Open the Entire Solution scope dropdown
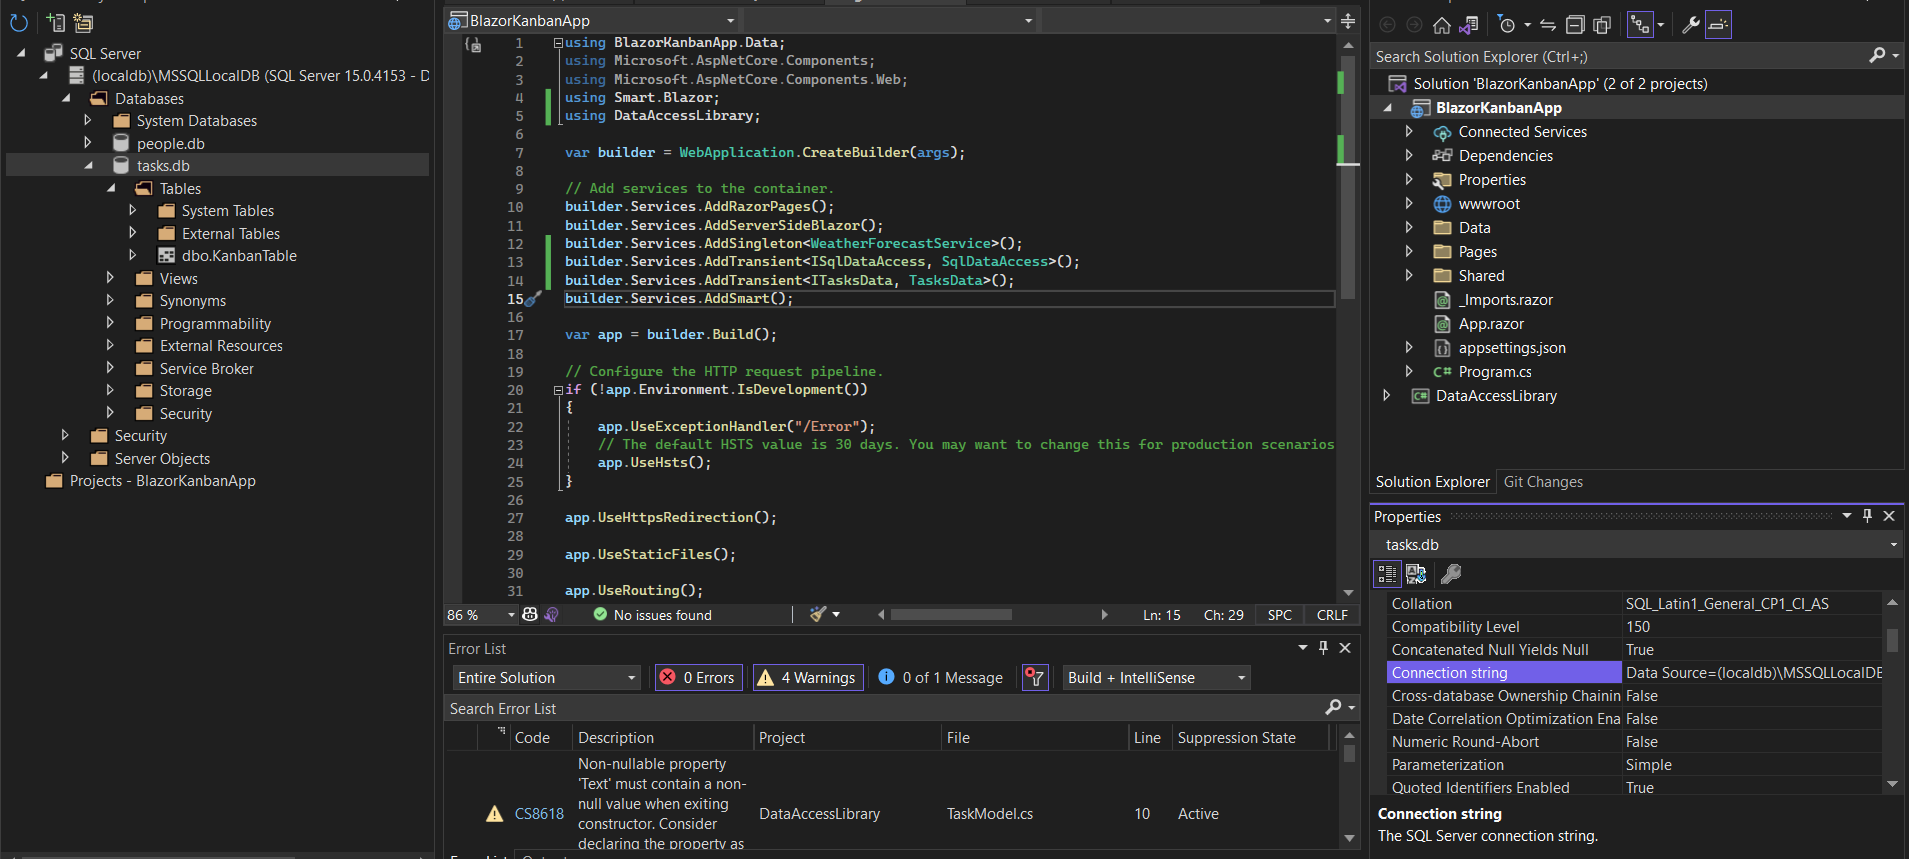This screenshot has height=859, width=1909. (547, 678)
